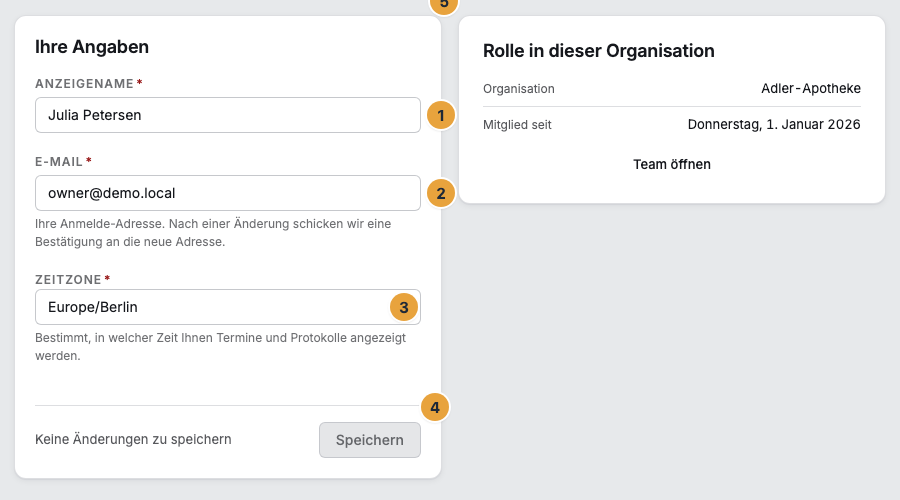Click the 'Ihre Angaben' heading
The width and height of the screenshot is (900, 500).
[x=92, y=46]
